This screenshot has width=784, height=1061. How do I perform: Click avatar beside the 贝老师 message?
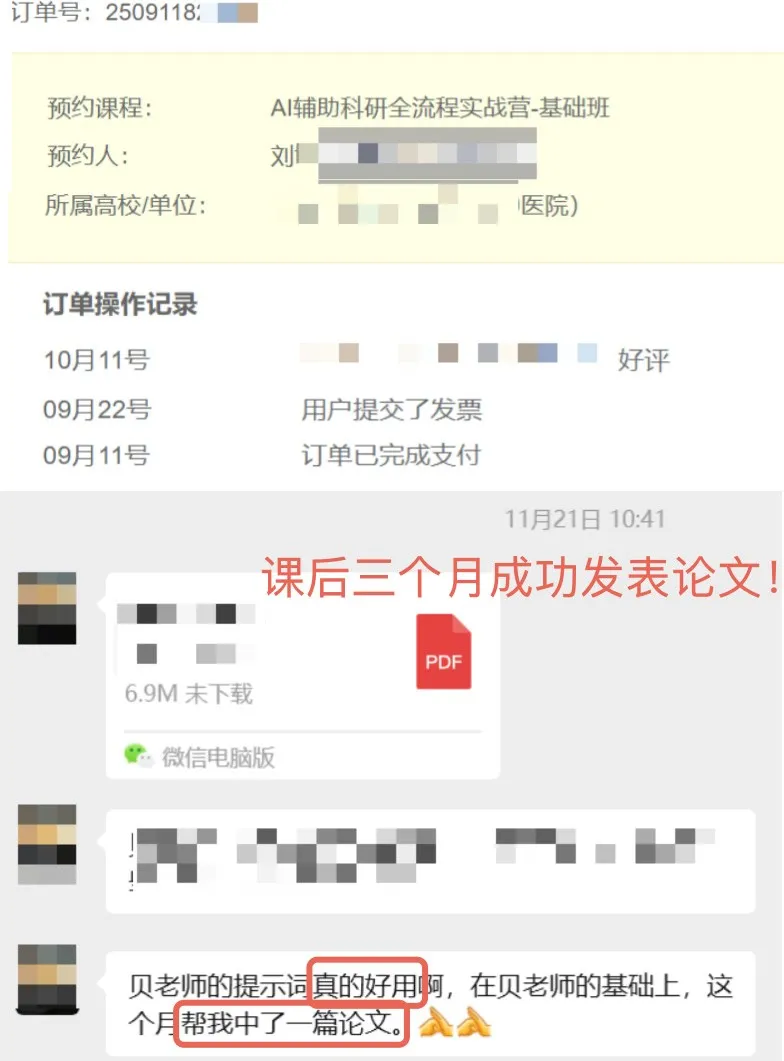[47, 979]
